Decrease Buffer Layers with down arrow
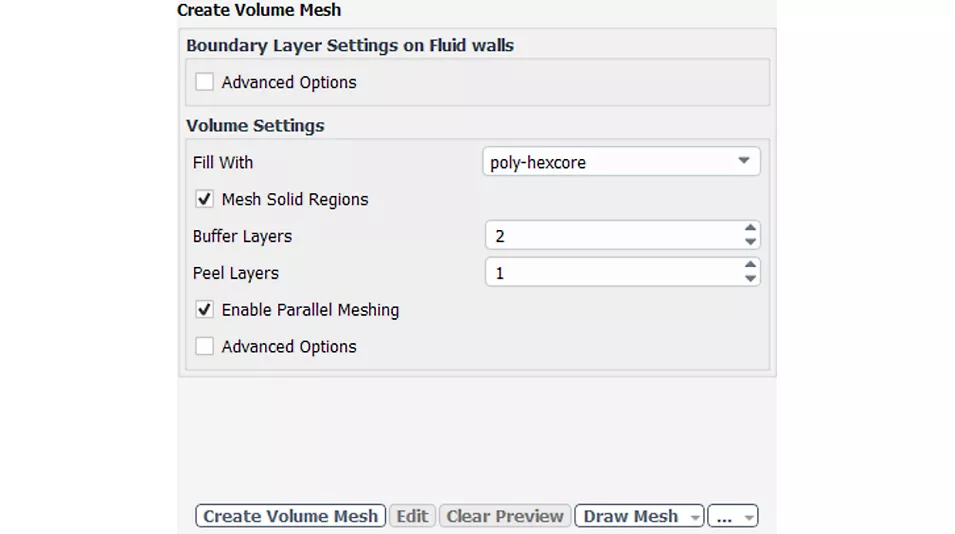 pyautogui.click(x=750, y=242)
